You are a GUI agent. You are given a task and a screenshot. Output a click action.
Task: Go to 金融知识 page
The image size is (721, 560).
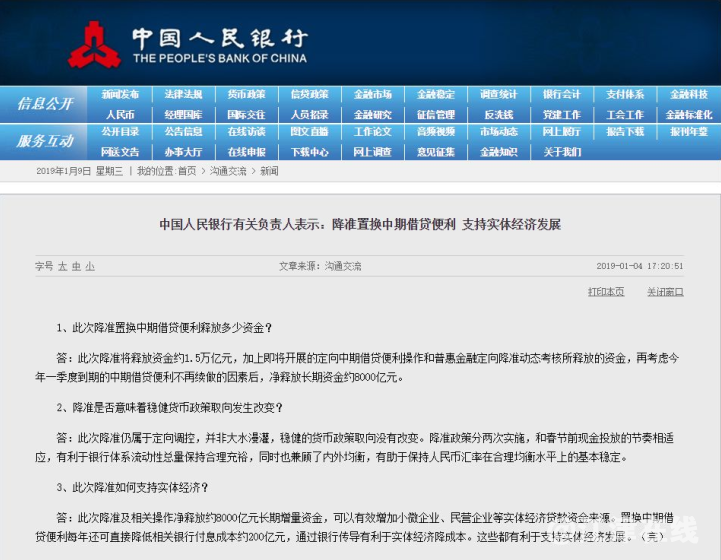click(x=499, y=152)
